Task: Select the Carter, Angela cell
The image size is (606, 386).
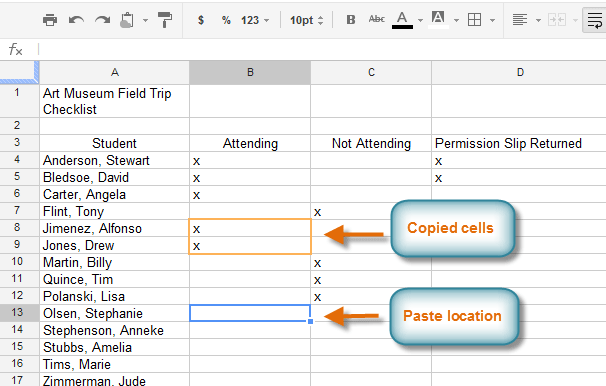Action: 114,194
